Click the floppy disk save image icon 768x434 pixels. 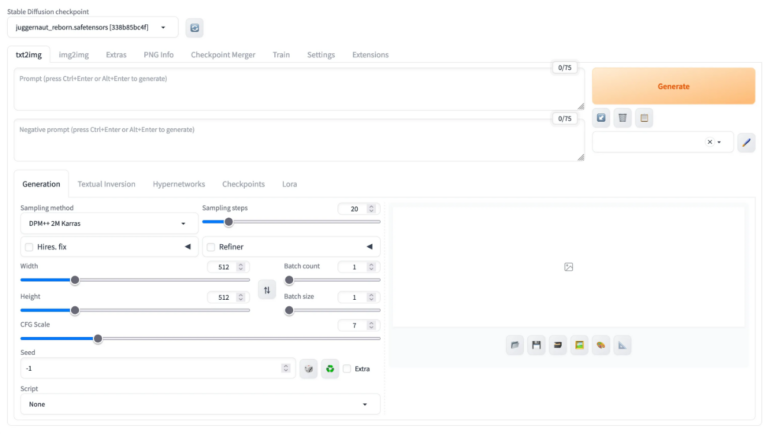pos(537,346)
